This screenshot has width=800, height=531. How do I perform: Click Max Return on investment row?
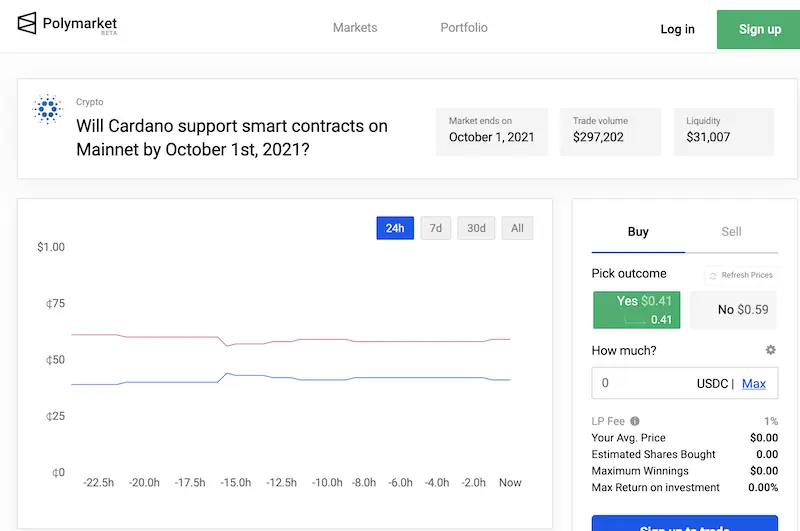tap(685, 487)
